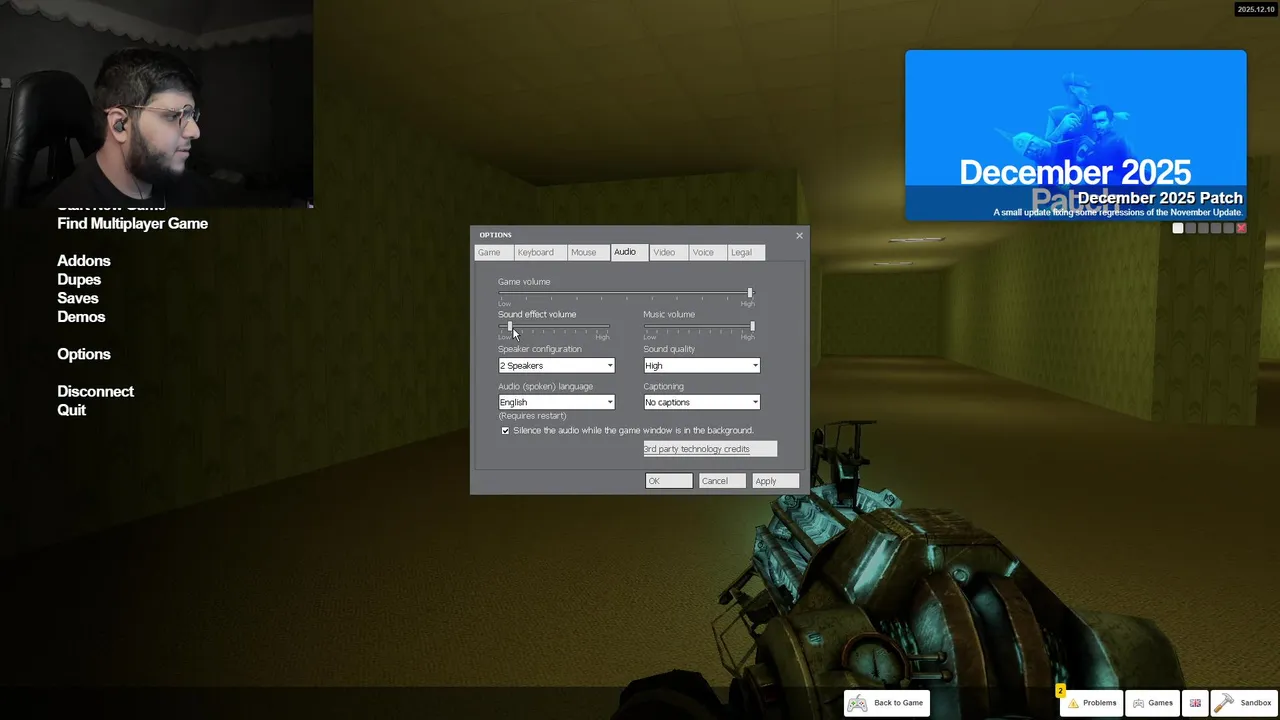Open the Captioning dropdown

(701, 402)
